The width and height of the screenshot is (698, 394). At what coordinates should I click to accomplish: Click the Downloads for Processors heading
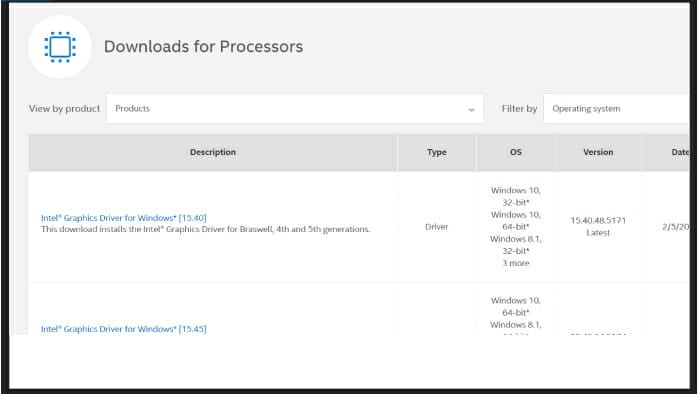[203, 47]
